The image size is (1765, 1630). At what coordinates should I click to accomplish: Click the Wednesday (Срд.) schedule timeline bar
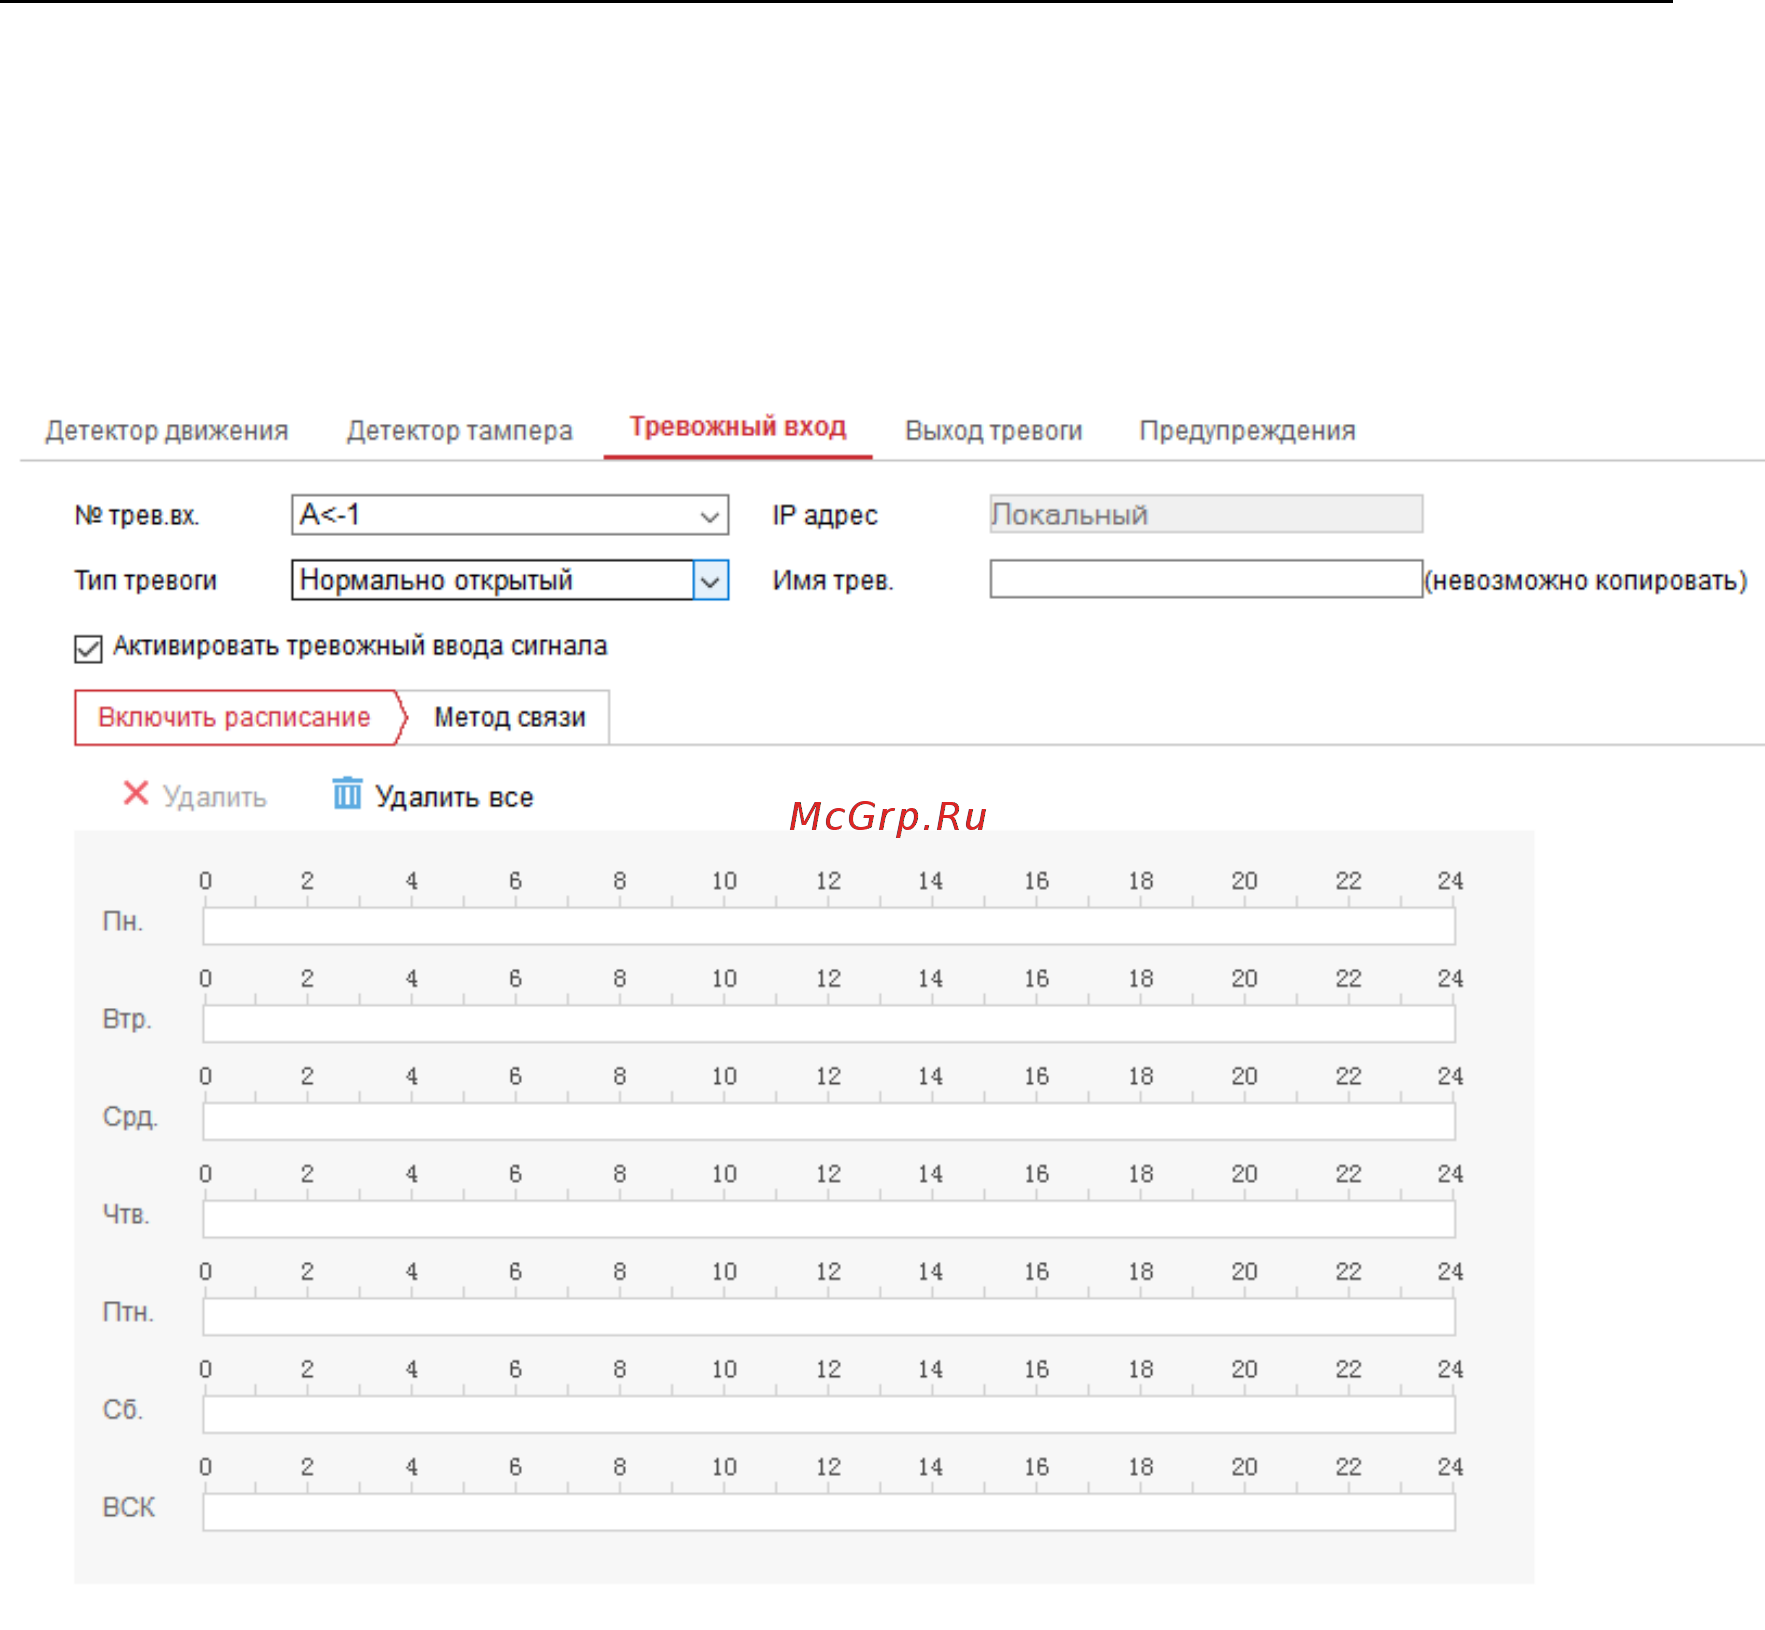[x=829, y=1121]
